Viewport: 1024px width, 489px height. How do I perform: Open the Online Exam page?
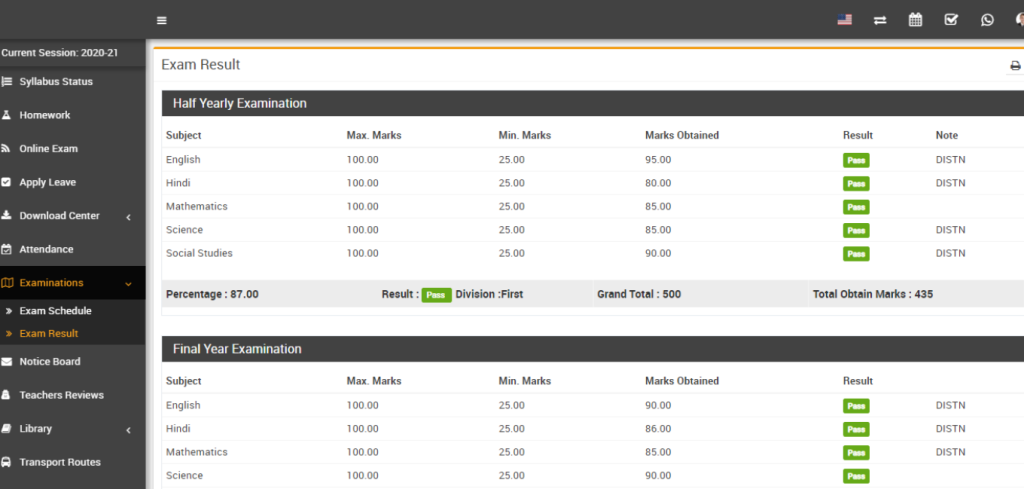pos(48,149)
